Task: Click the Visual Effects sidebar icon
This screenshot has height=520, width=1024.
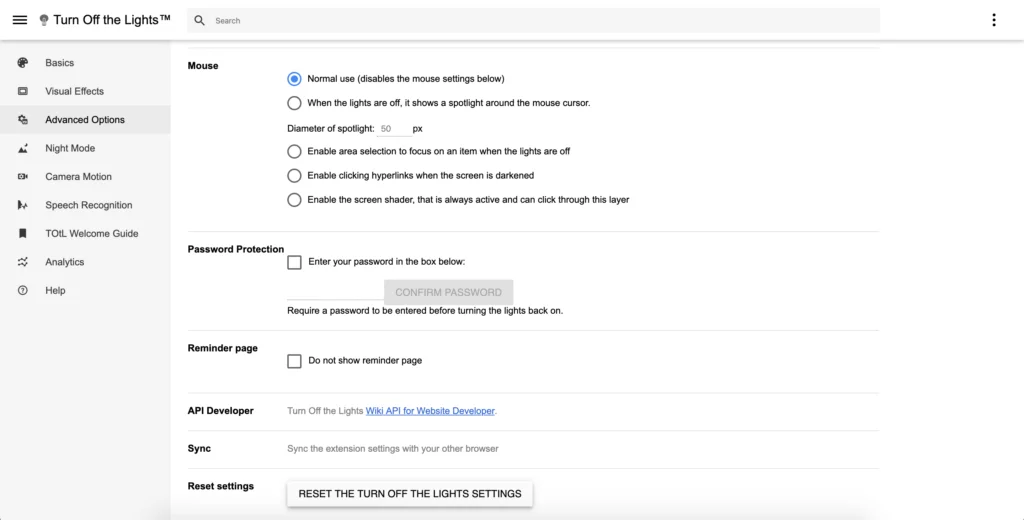Action: [x=23, y=91]
